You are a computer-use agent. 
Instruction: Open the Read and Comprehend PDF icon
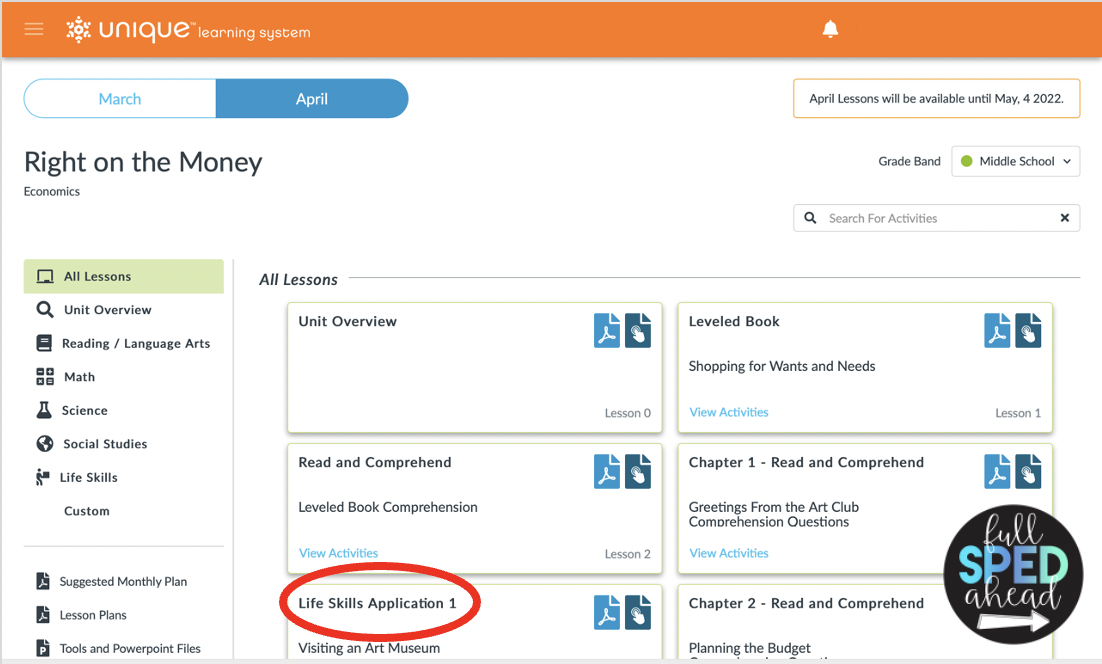coord(607,471)
